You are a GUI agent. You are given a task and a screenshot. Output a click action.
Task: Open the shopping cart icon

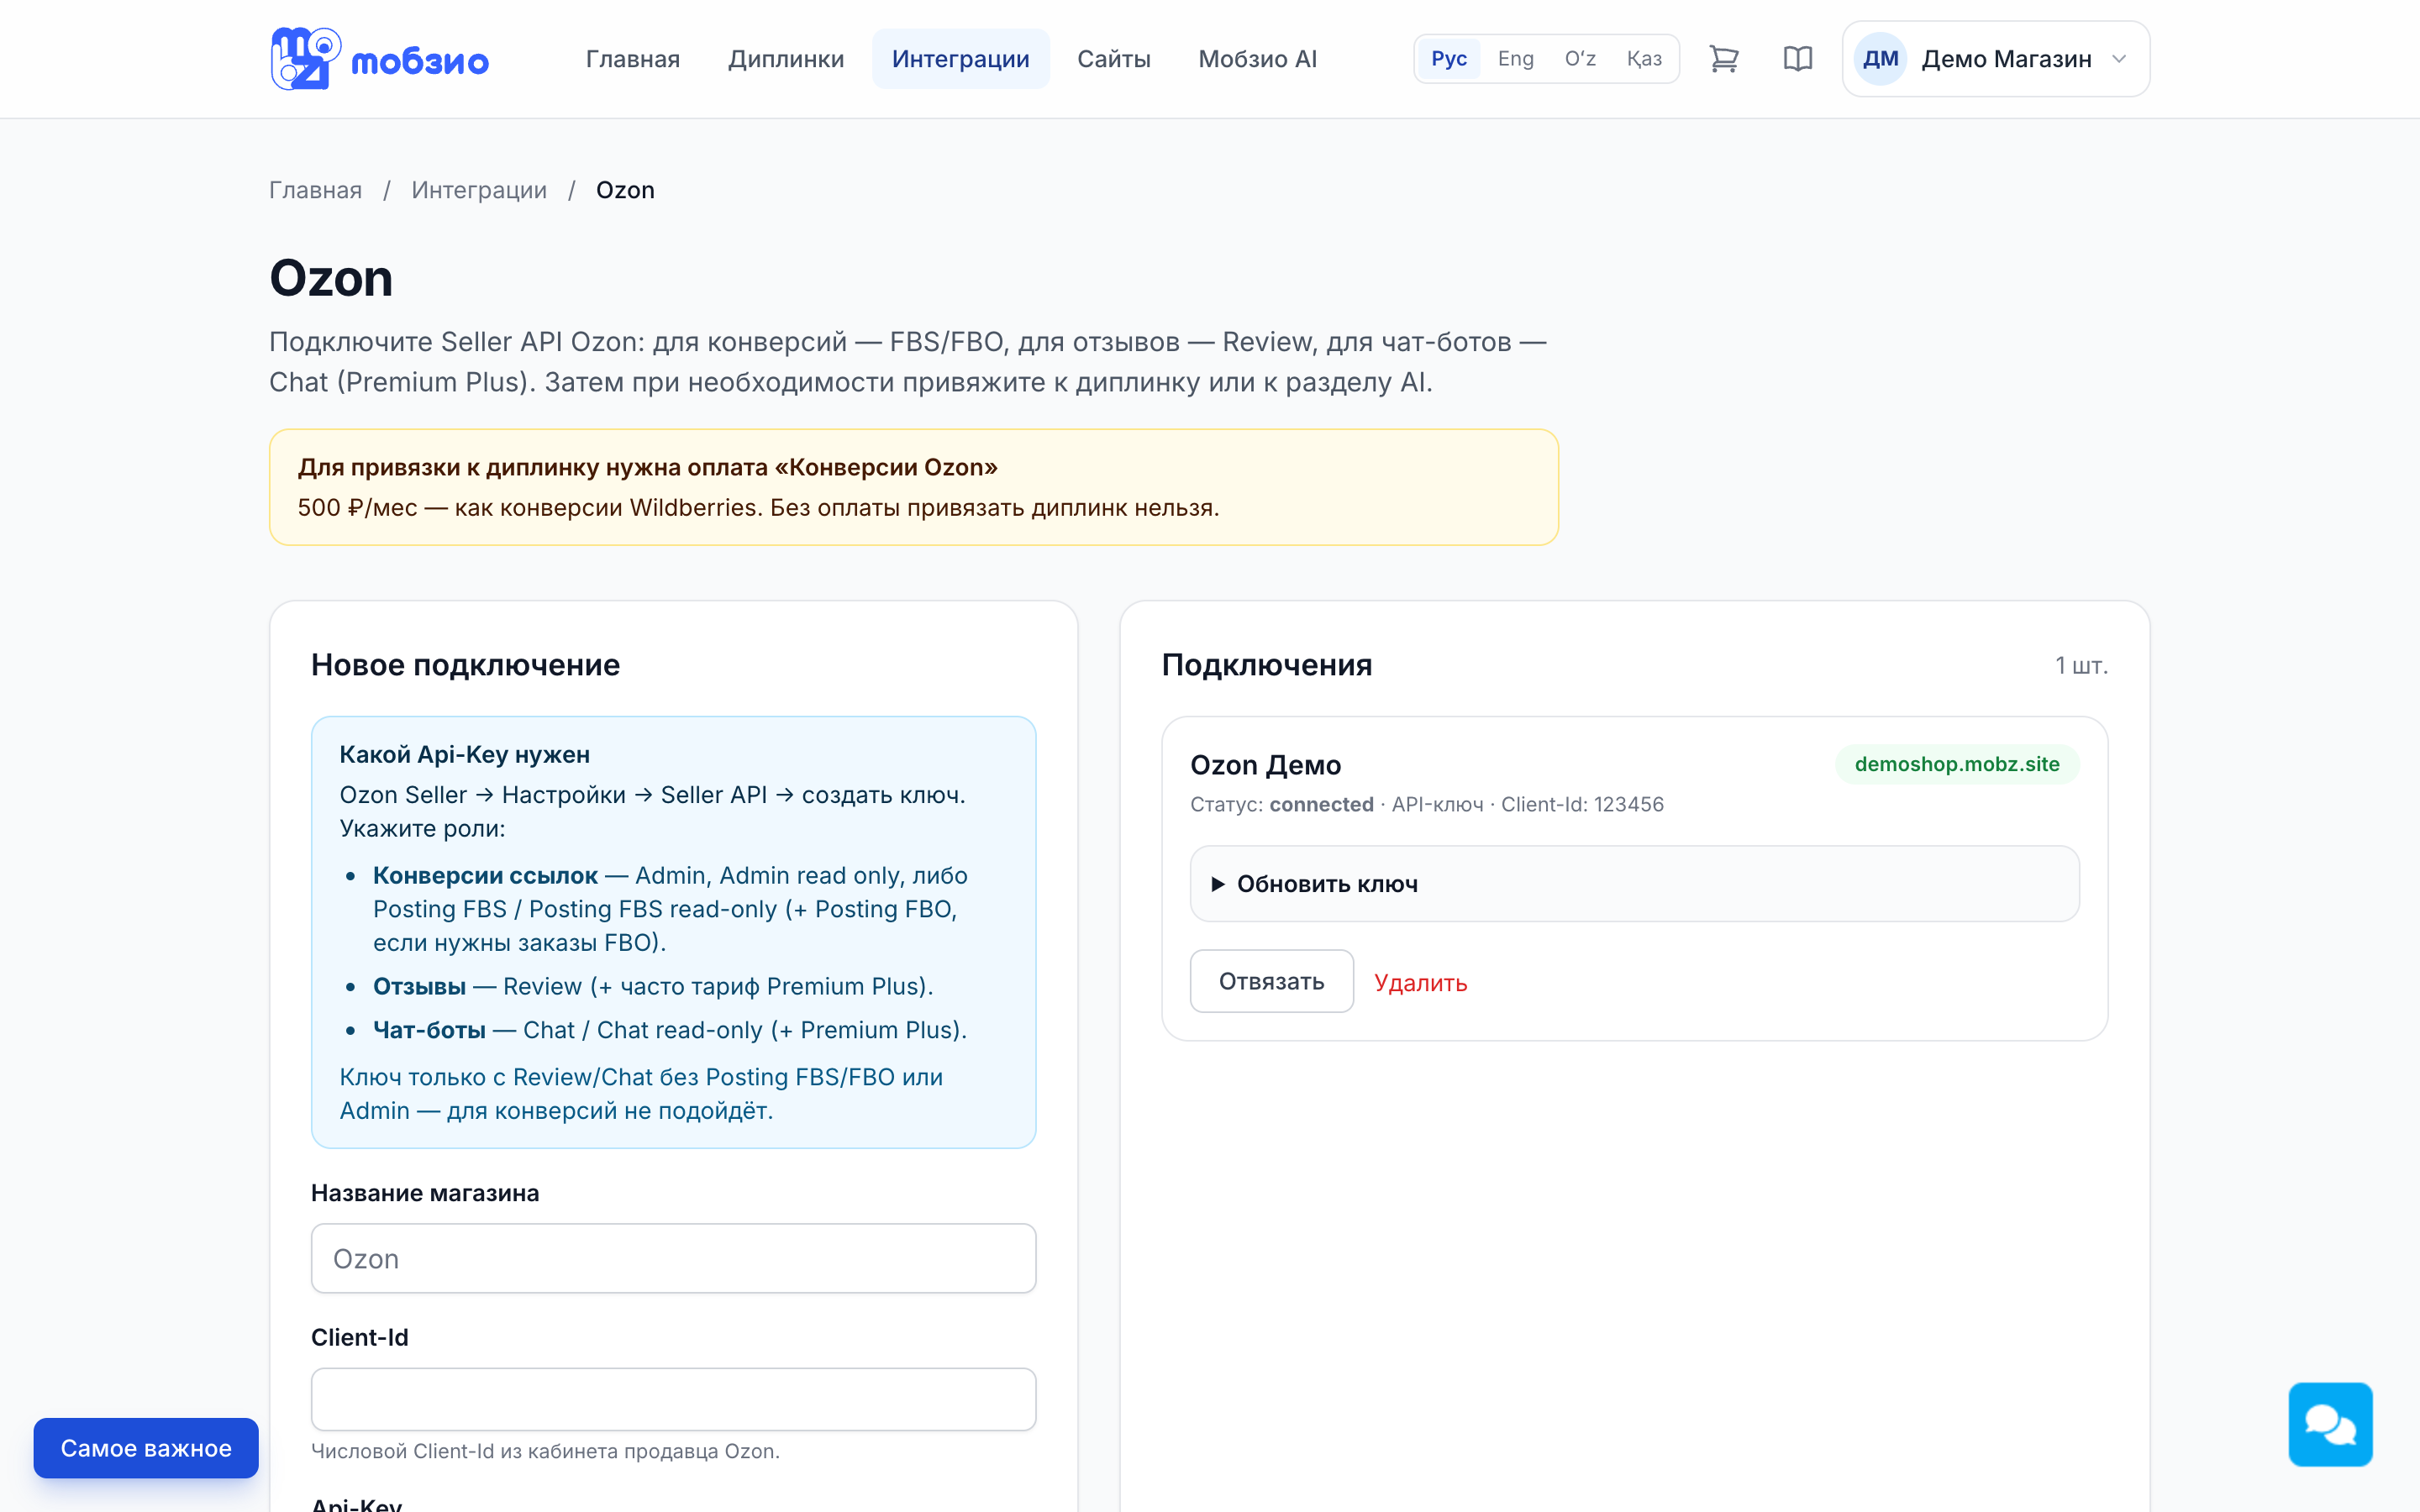(x=1723, y=59)
